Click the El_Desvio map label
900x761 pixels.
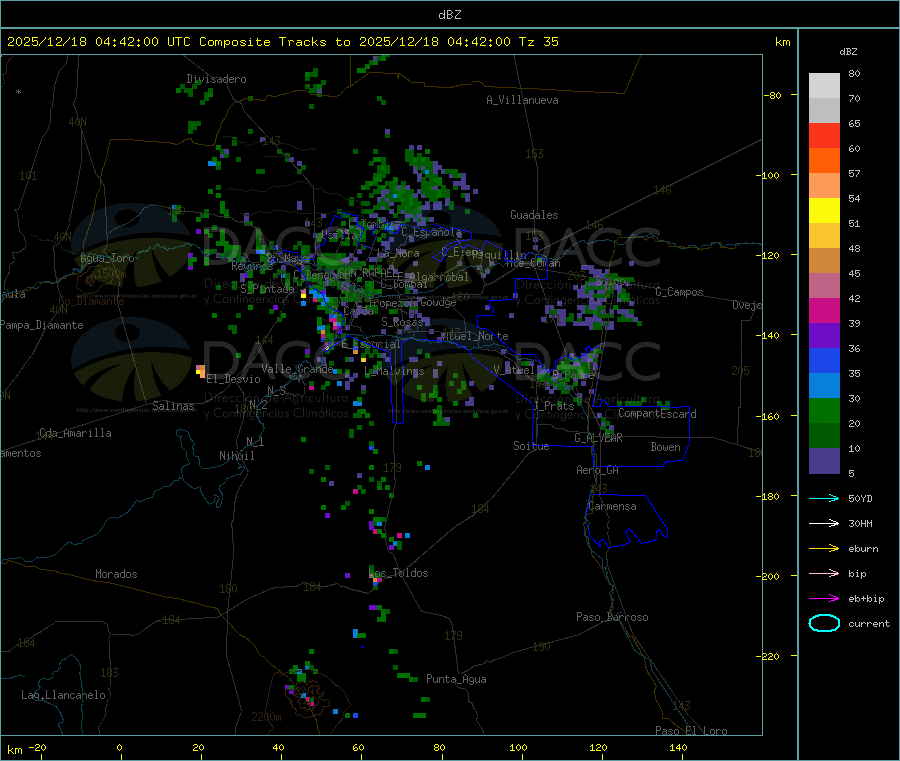click(233, 379)
